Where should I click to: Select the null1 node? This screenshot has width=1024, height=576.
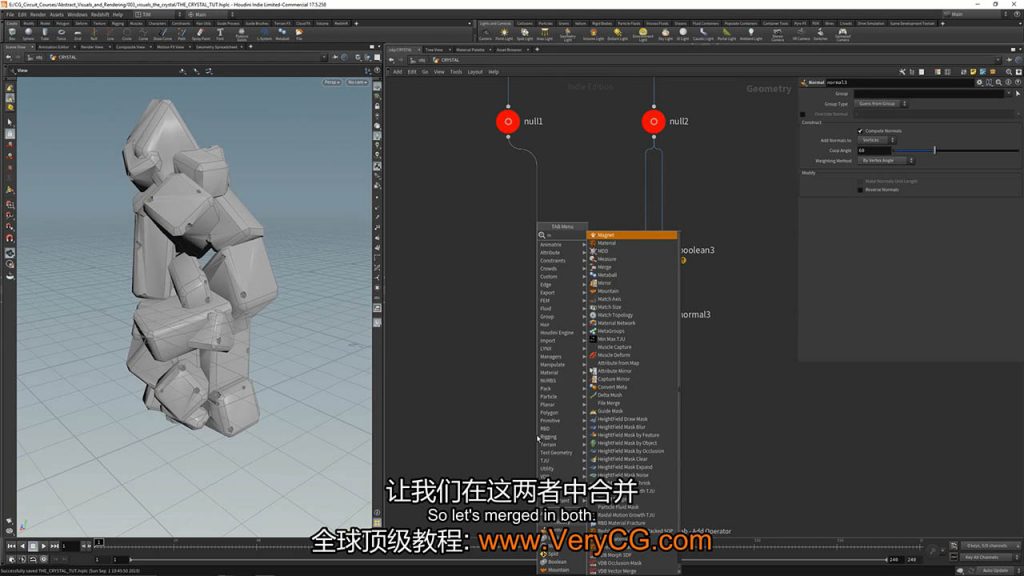pos(508,121)
